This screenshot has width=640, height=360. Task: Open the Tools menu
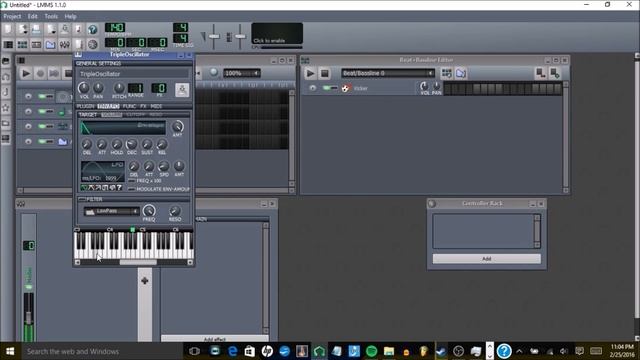(51, 16)
